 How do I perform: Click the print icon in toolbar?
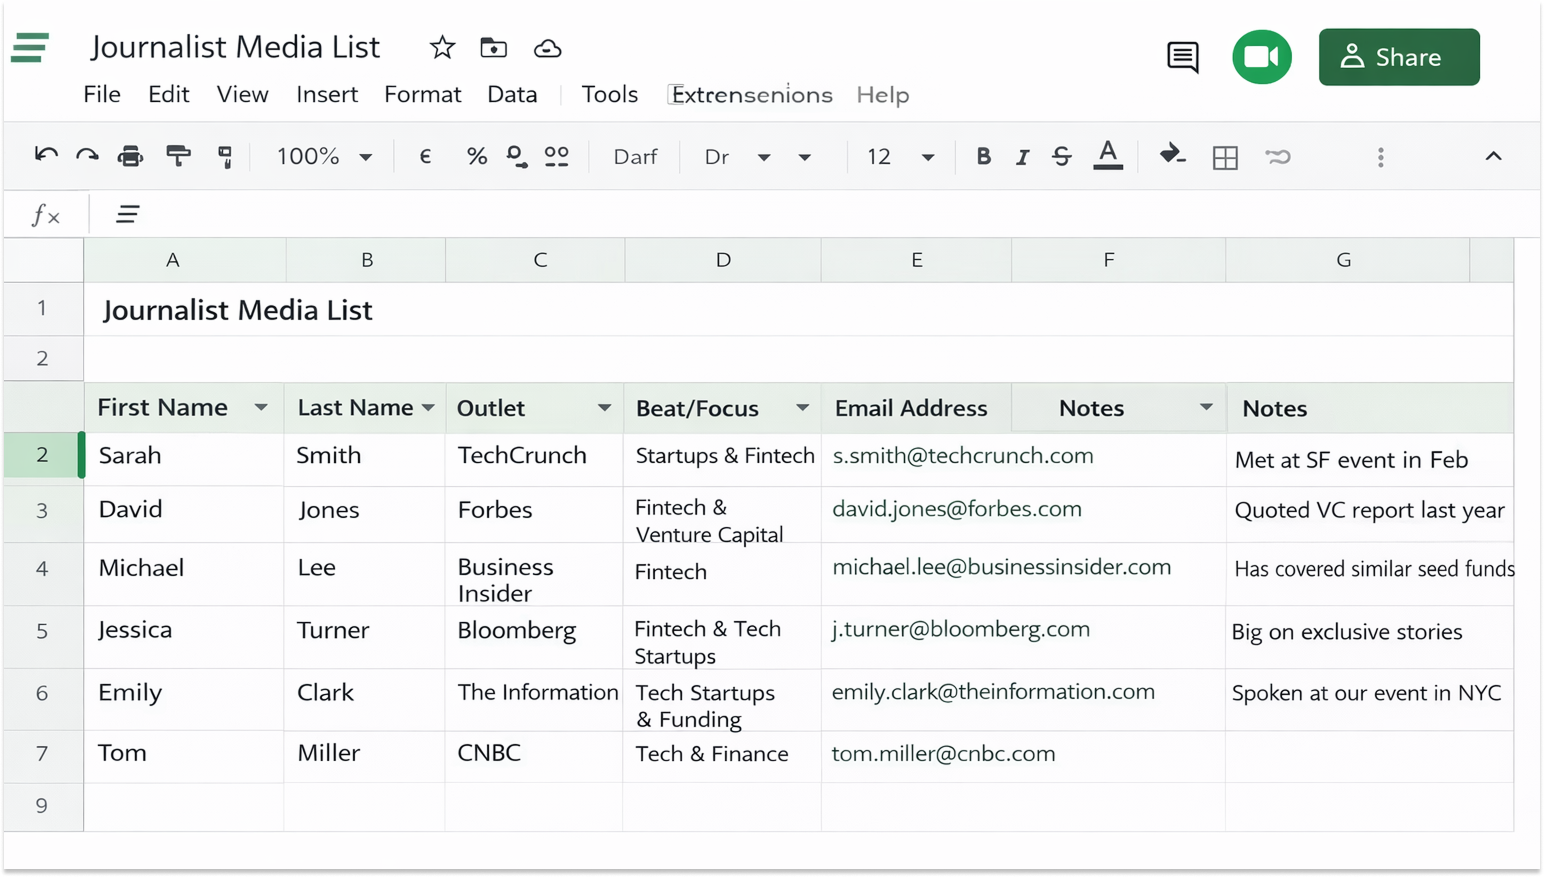click(130, 156)
